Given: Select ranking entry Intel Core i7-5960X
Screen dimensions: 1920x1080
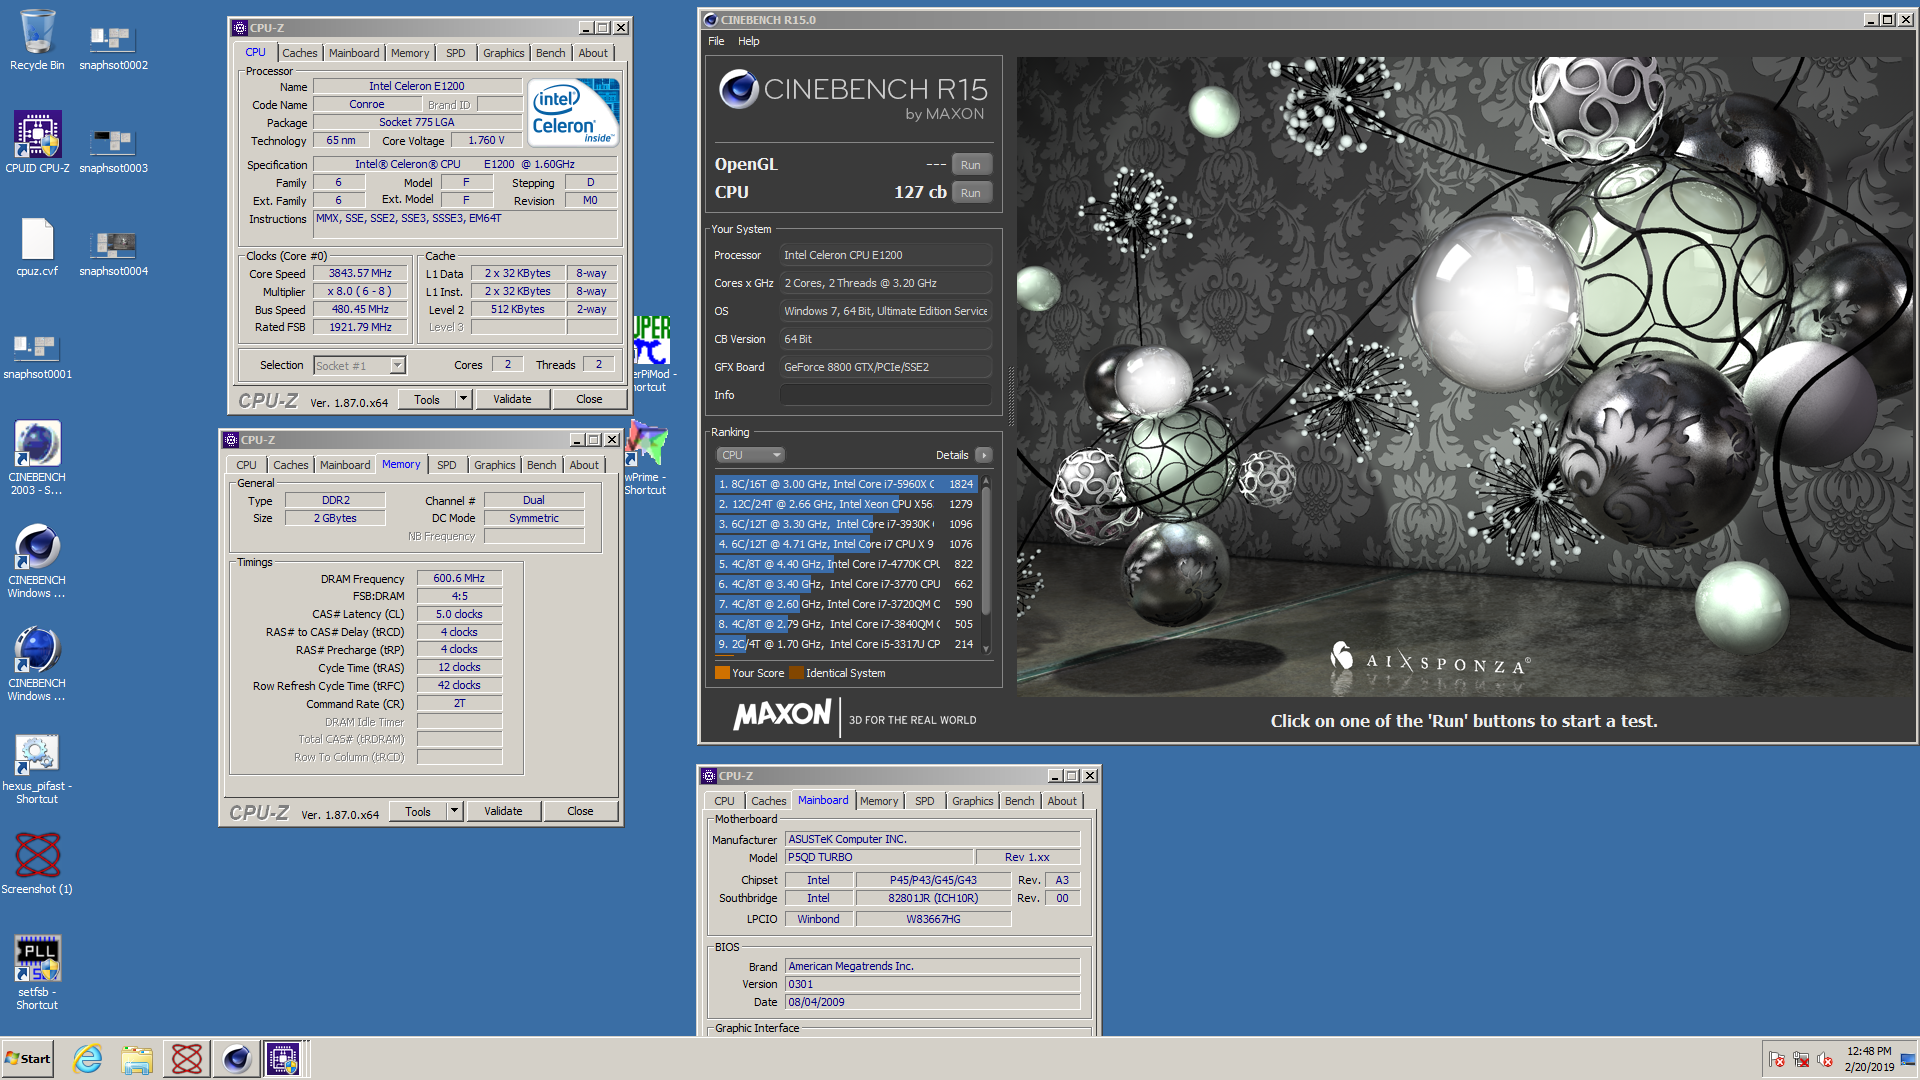Looking at the screenshot, I should click(x=846, y=484).
